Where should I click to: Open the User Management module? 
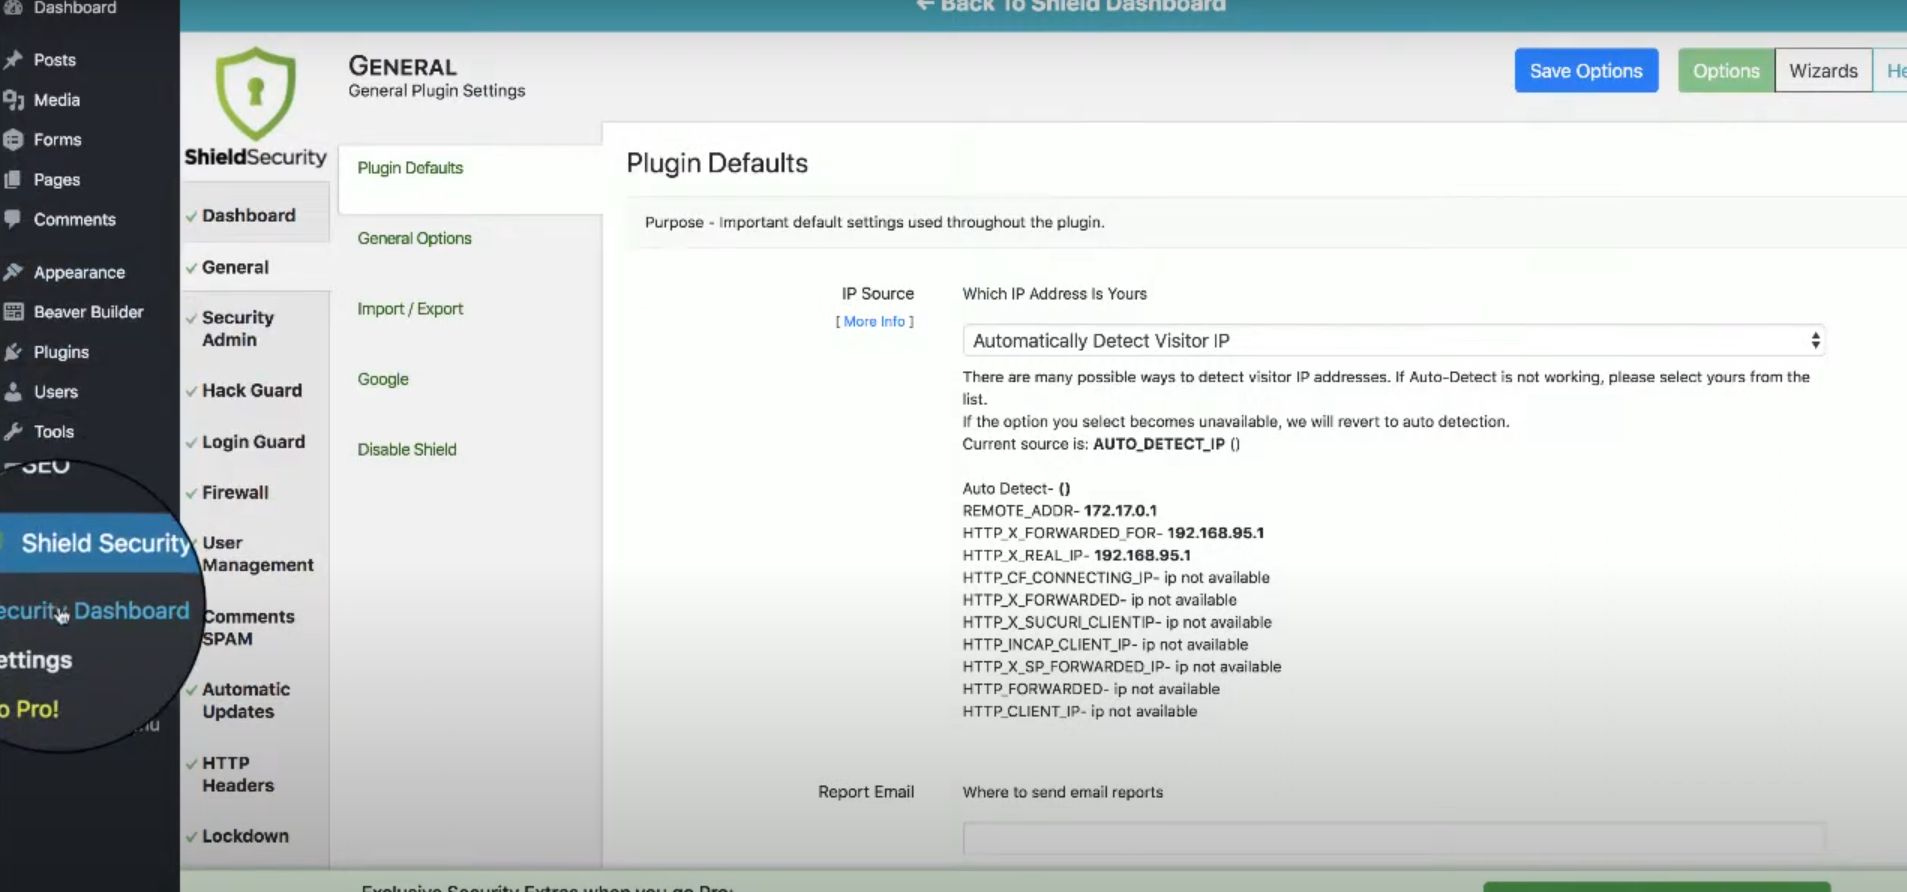(x=258, y=554)
